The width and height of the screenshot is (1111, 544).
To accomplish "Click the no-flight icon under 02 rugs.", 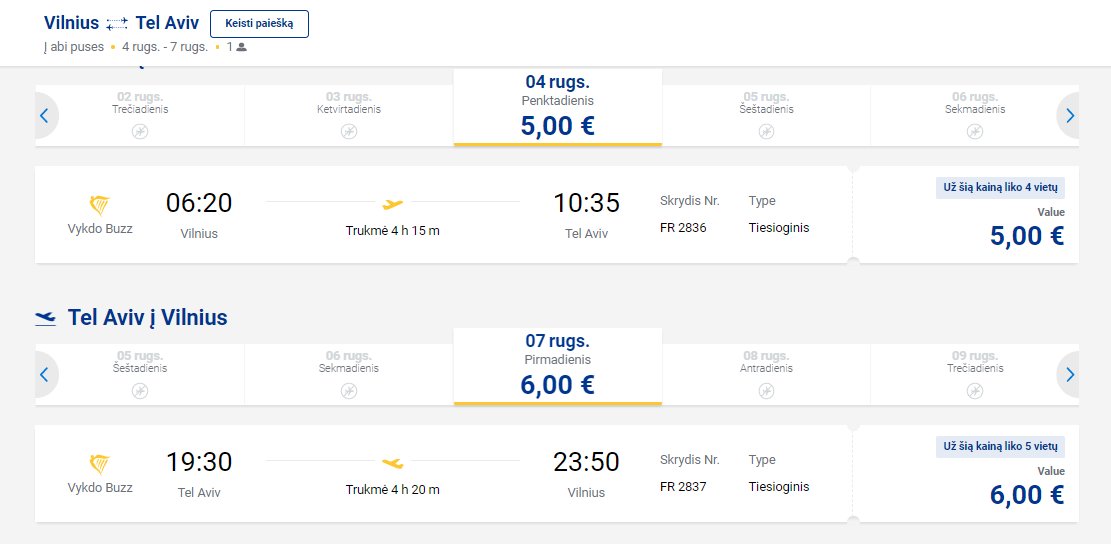I will pos(140,131).
